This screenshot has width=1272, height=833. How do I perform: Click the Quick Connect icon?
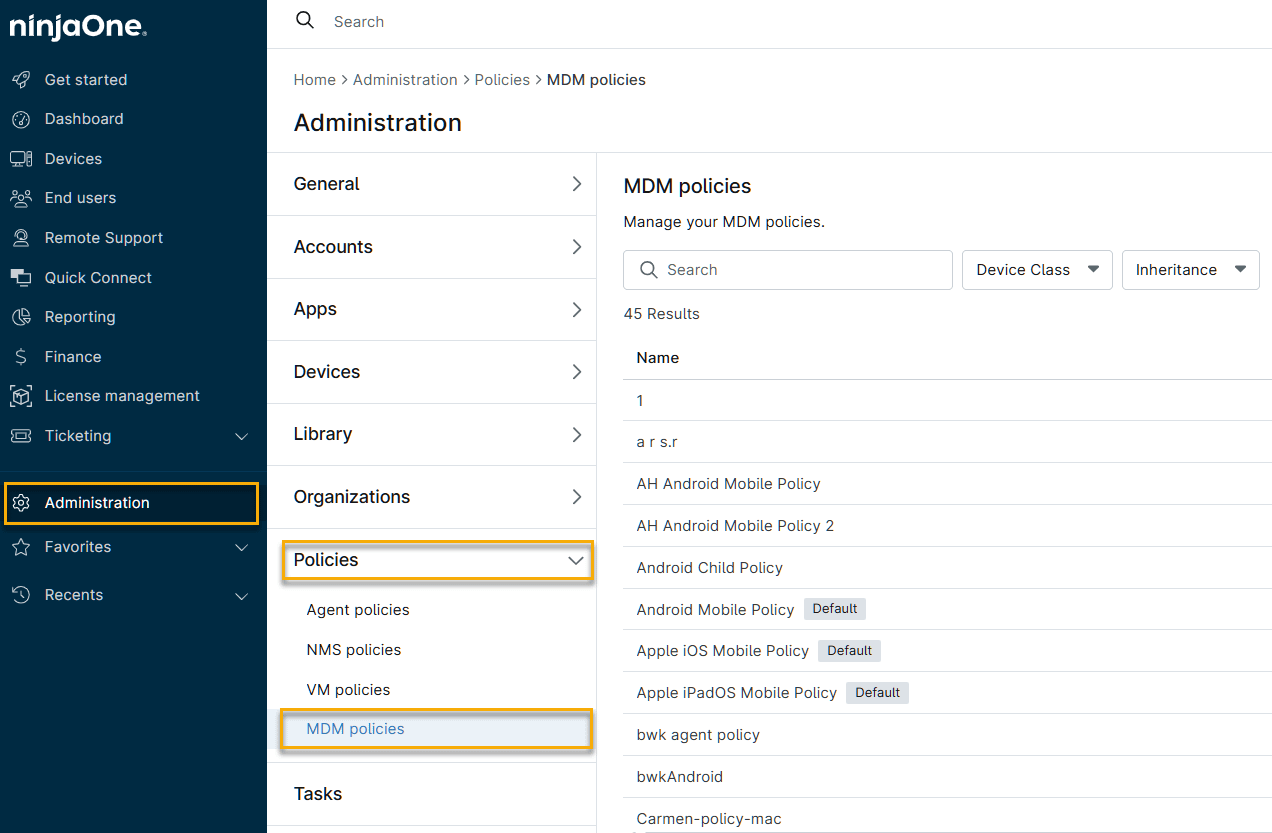(x=21, y=278)
